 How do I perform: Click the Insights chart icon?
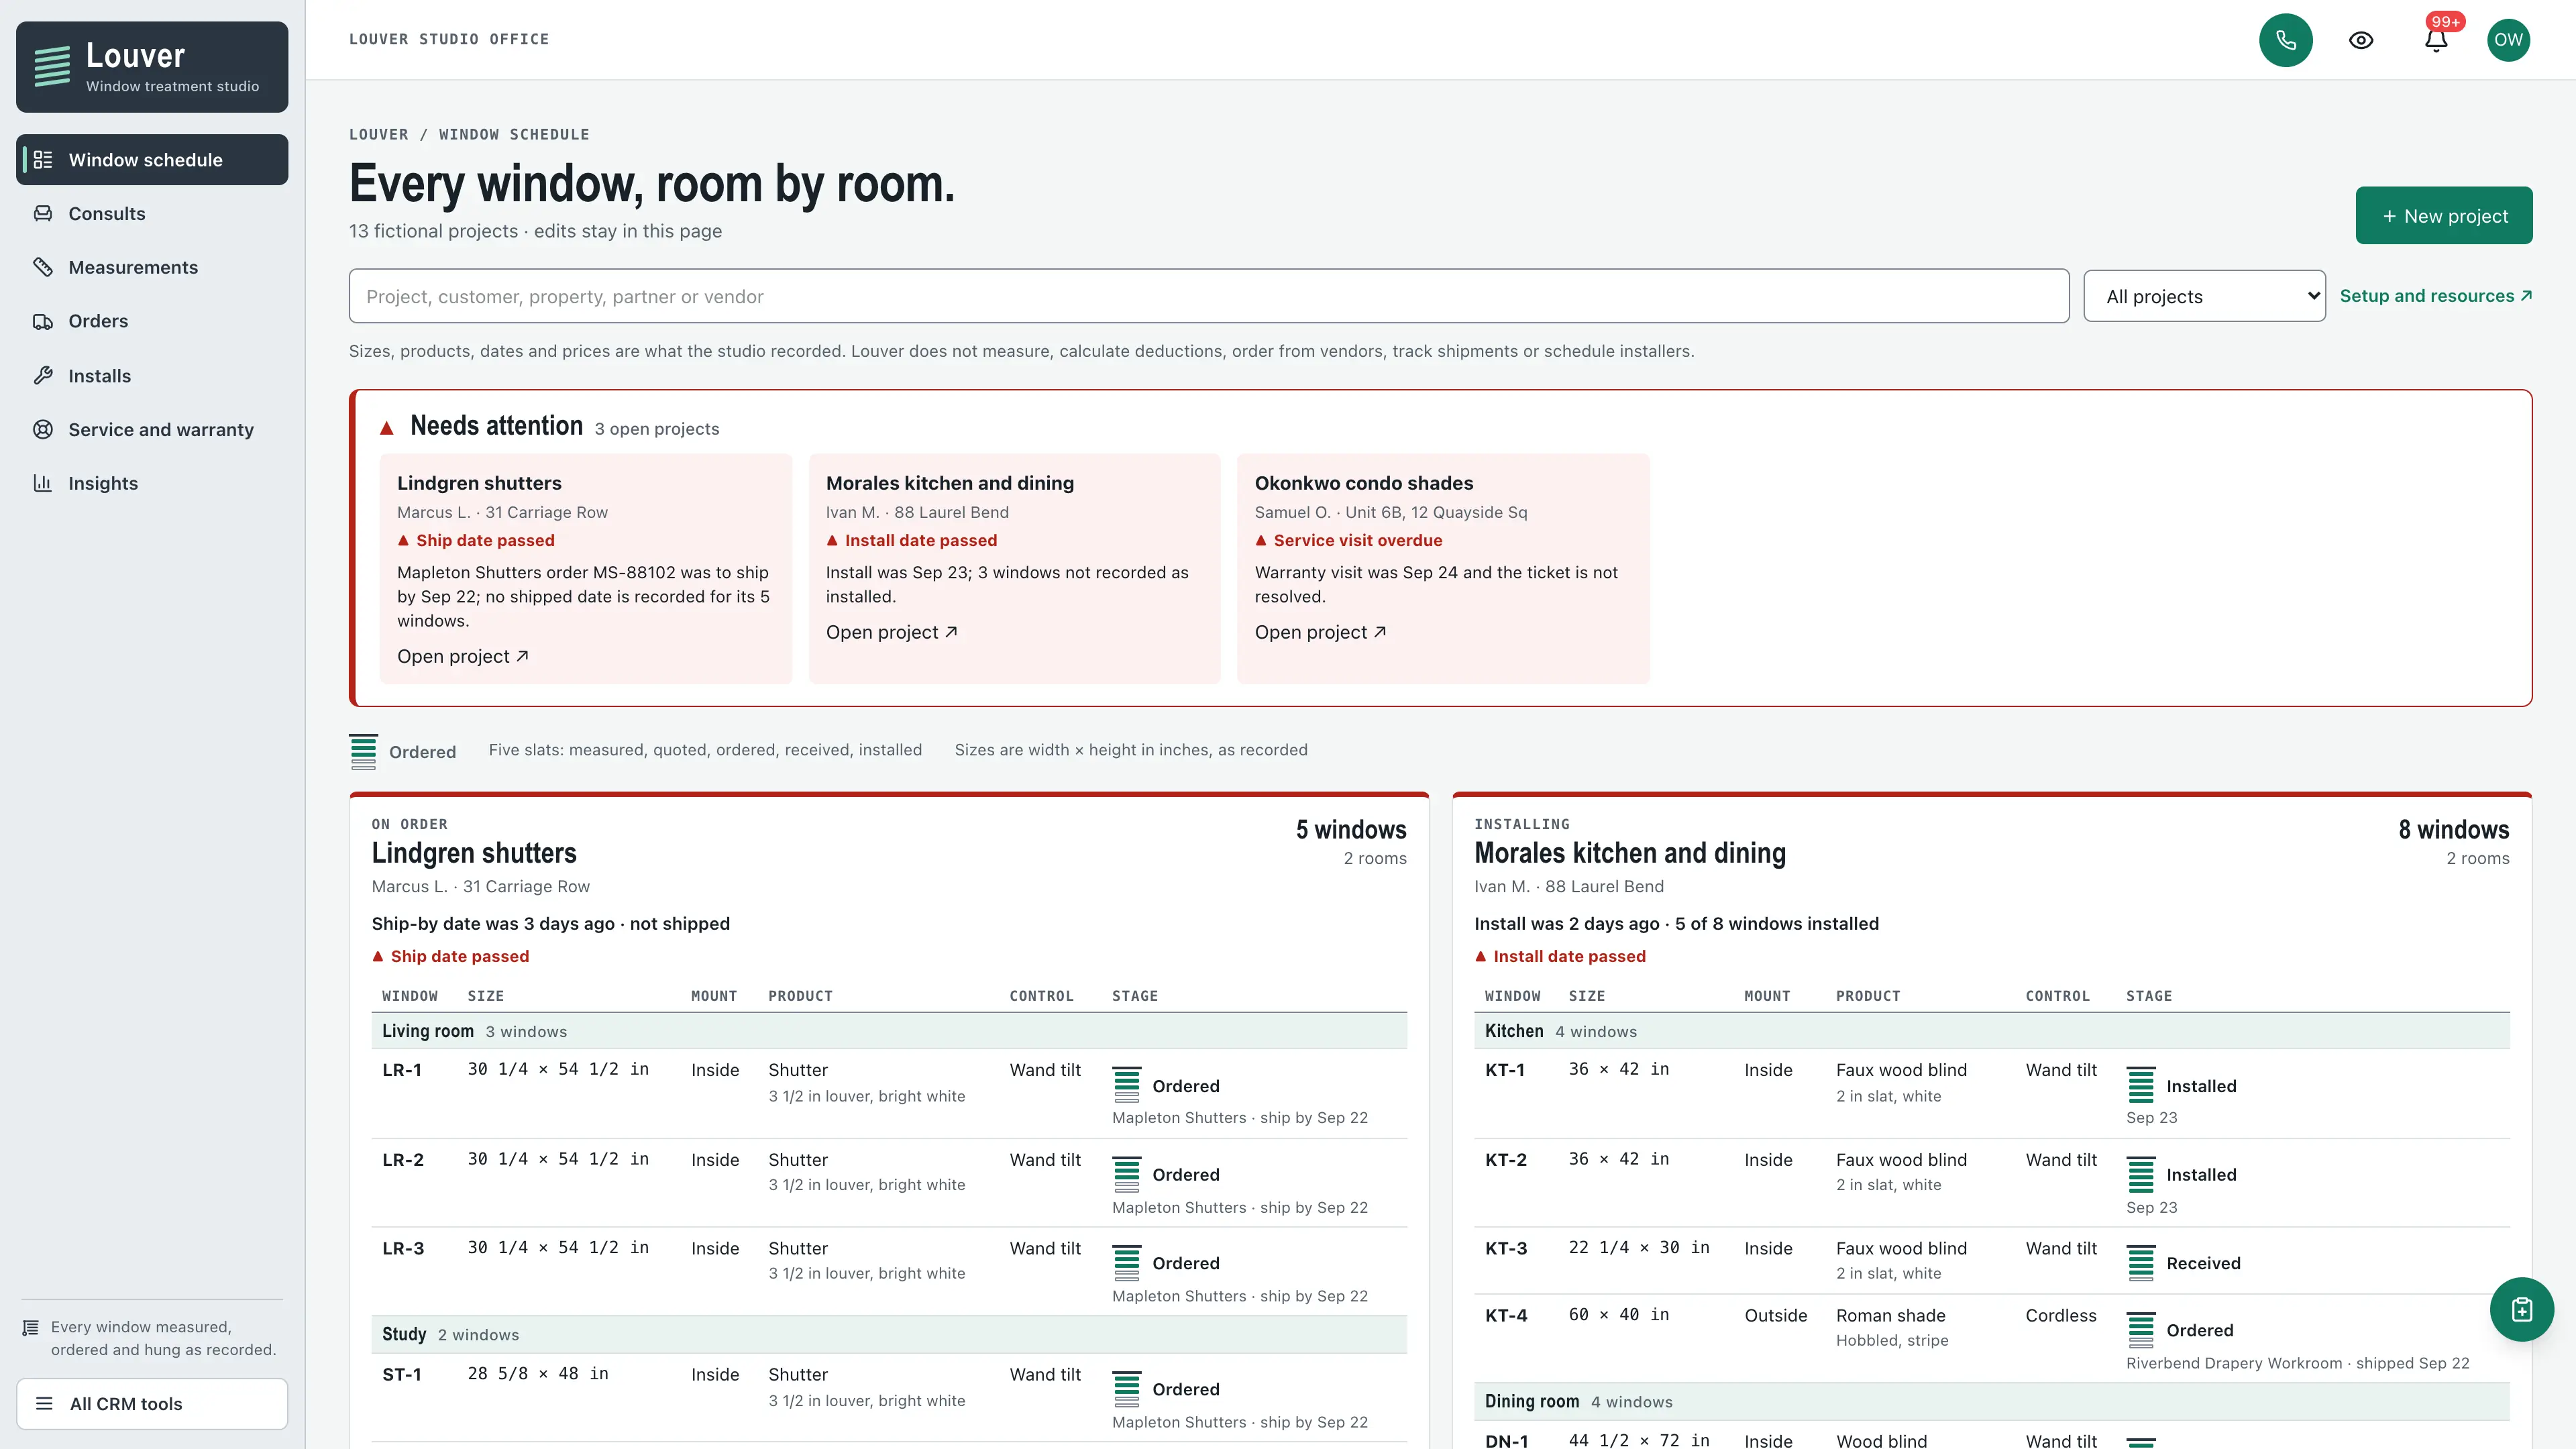tap(43, 483)
